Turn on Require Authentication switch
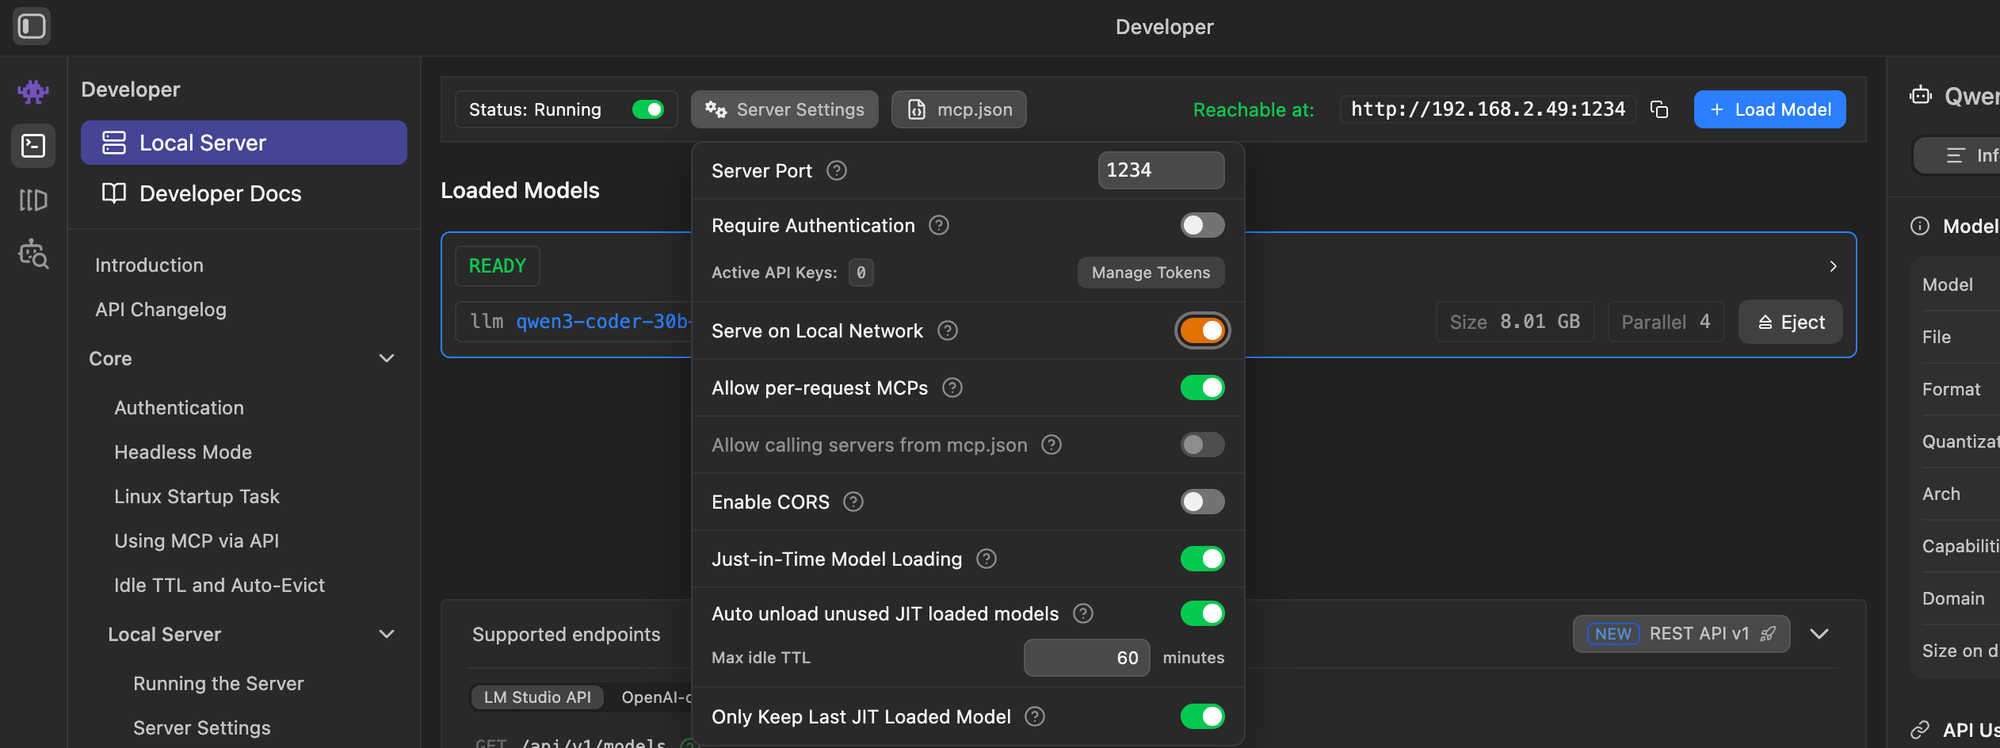Viewport: 2000px width, 748px height. (1202, 225)
